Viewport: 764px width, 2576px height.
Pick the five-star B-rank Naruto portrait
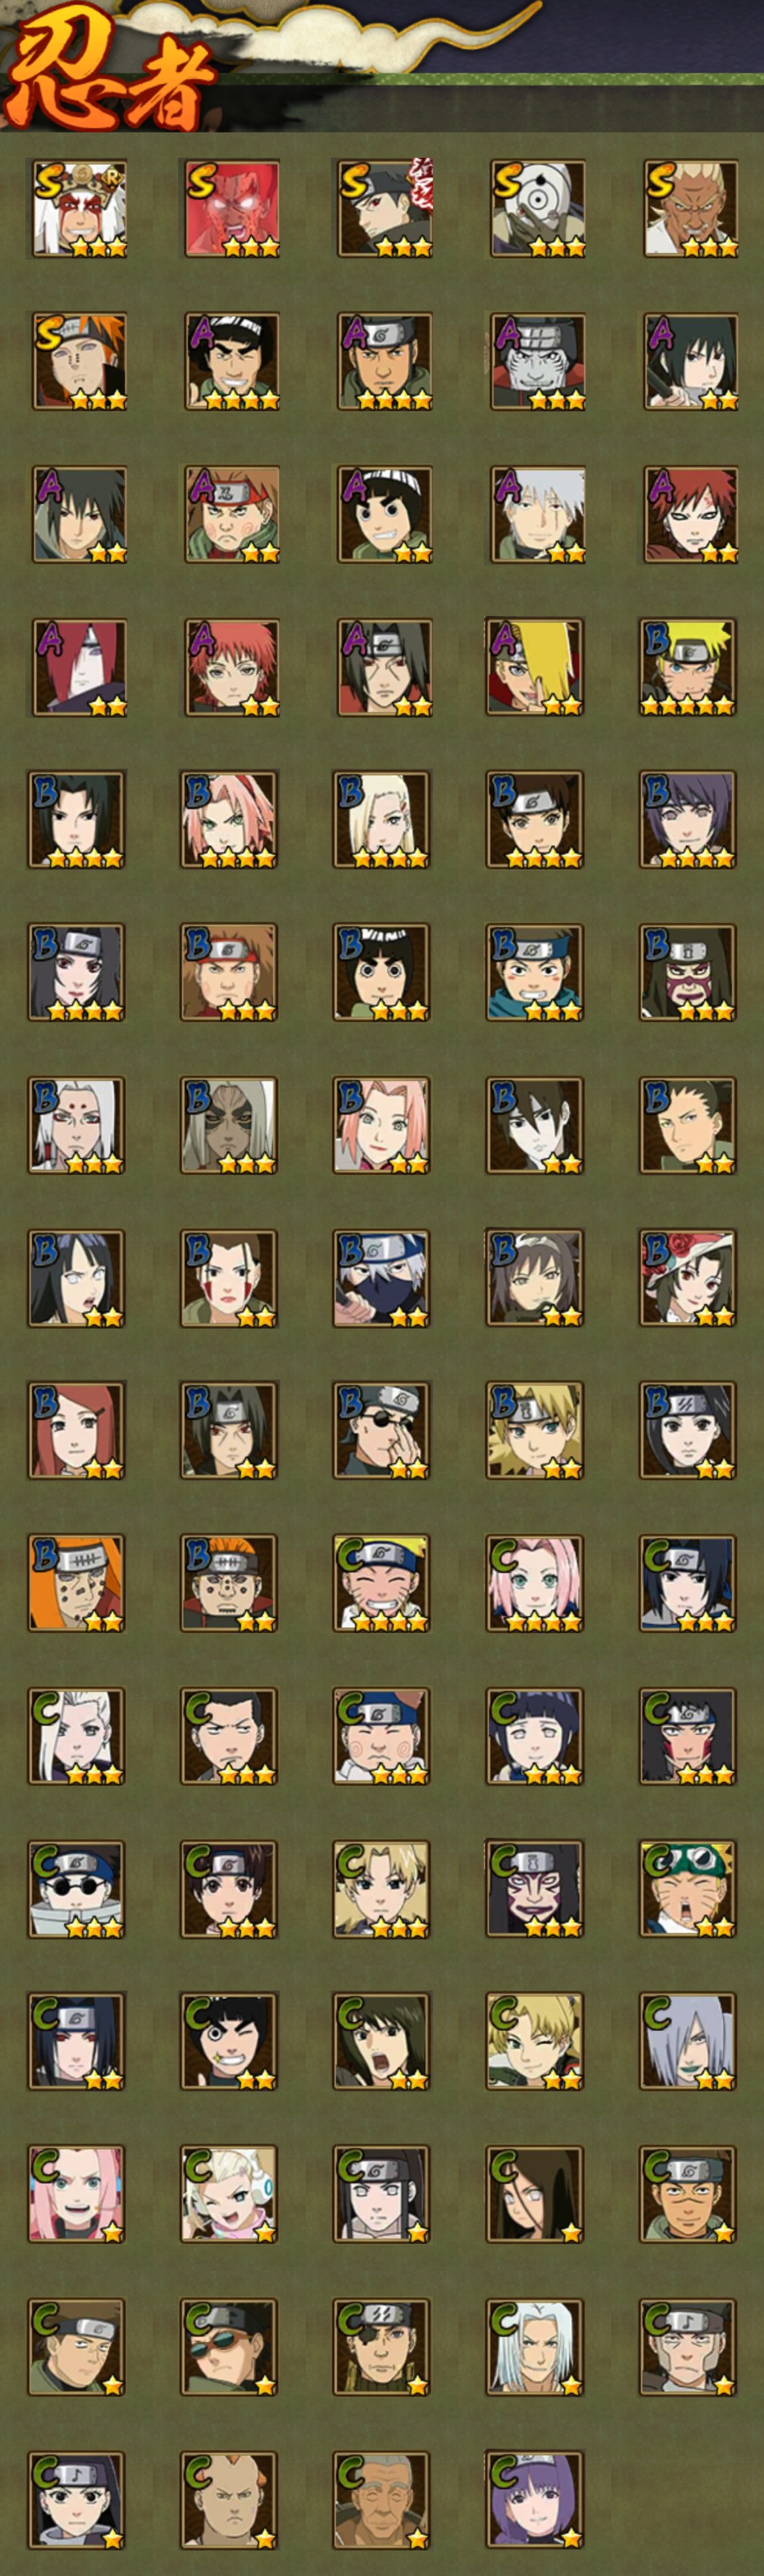[688, 667]
